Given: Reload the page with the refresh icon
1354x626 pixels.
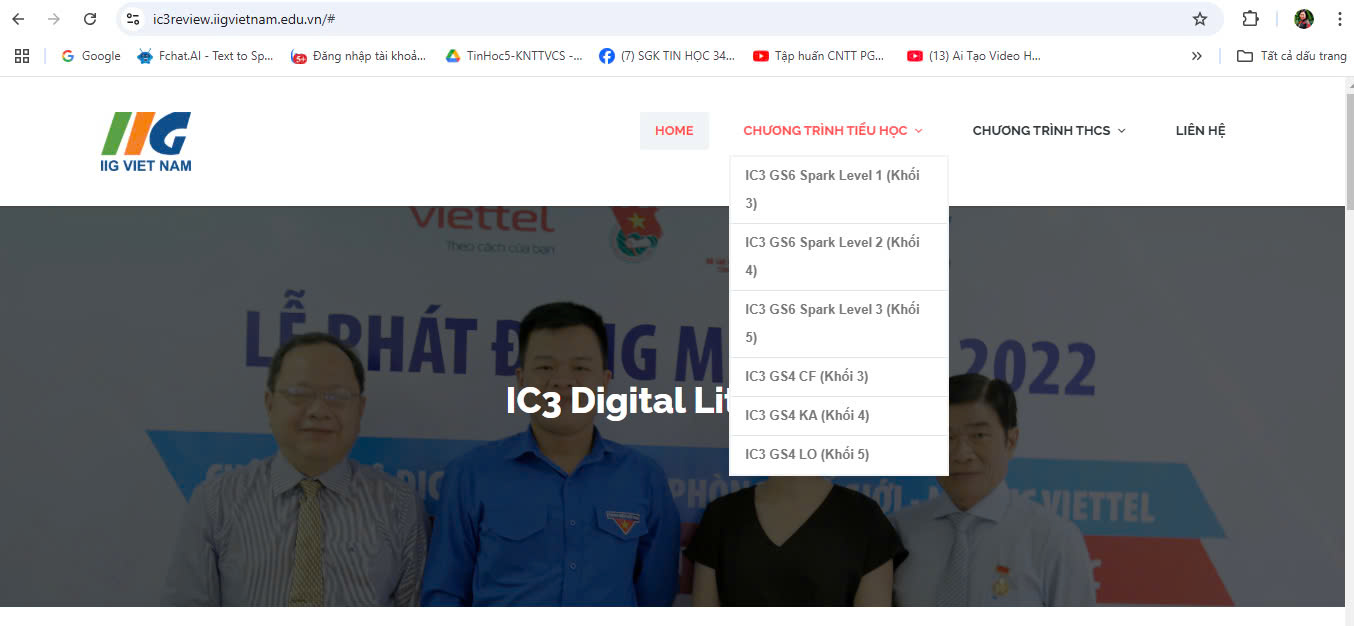Looking at the screenshot, I should click(90, 19).
